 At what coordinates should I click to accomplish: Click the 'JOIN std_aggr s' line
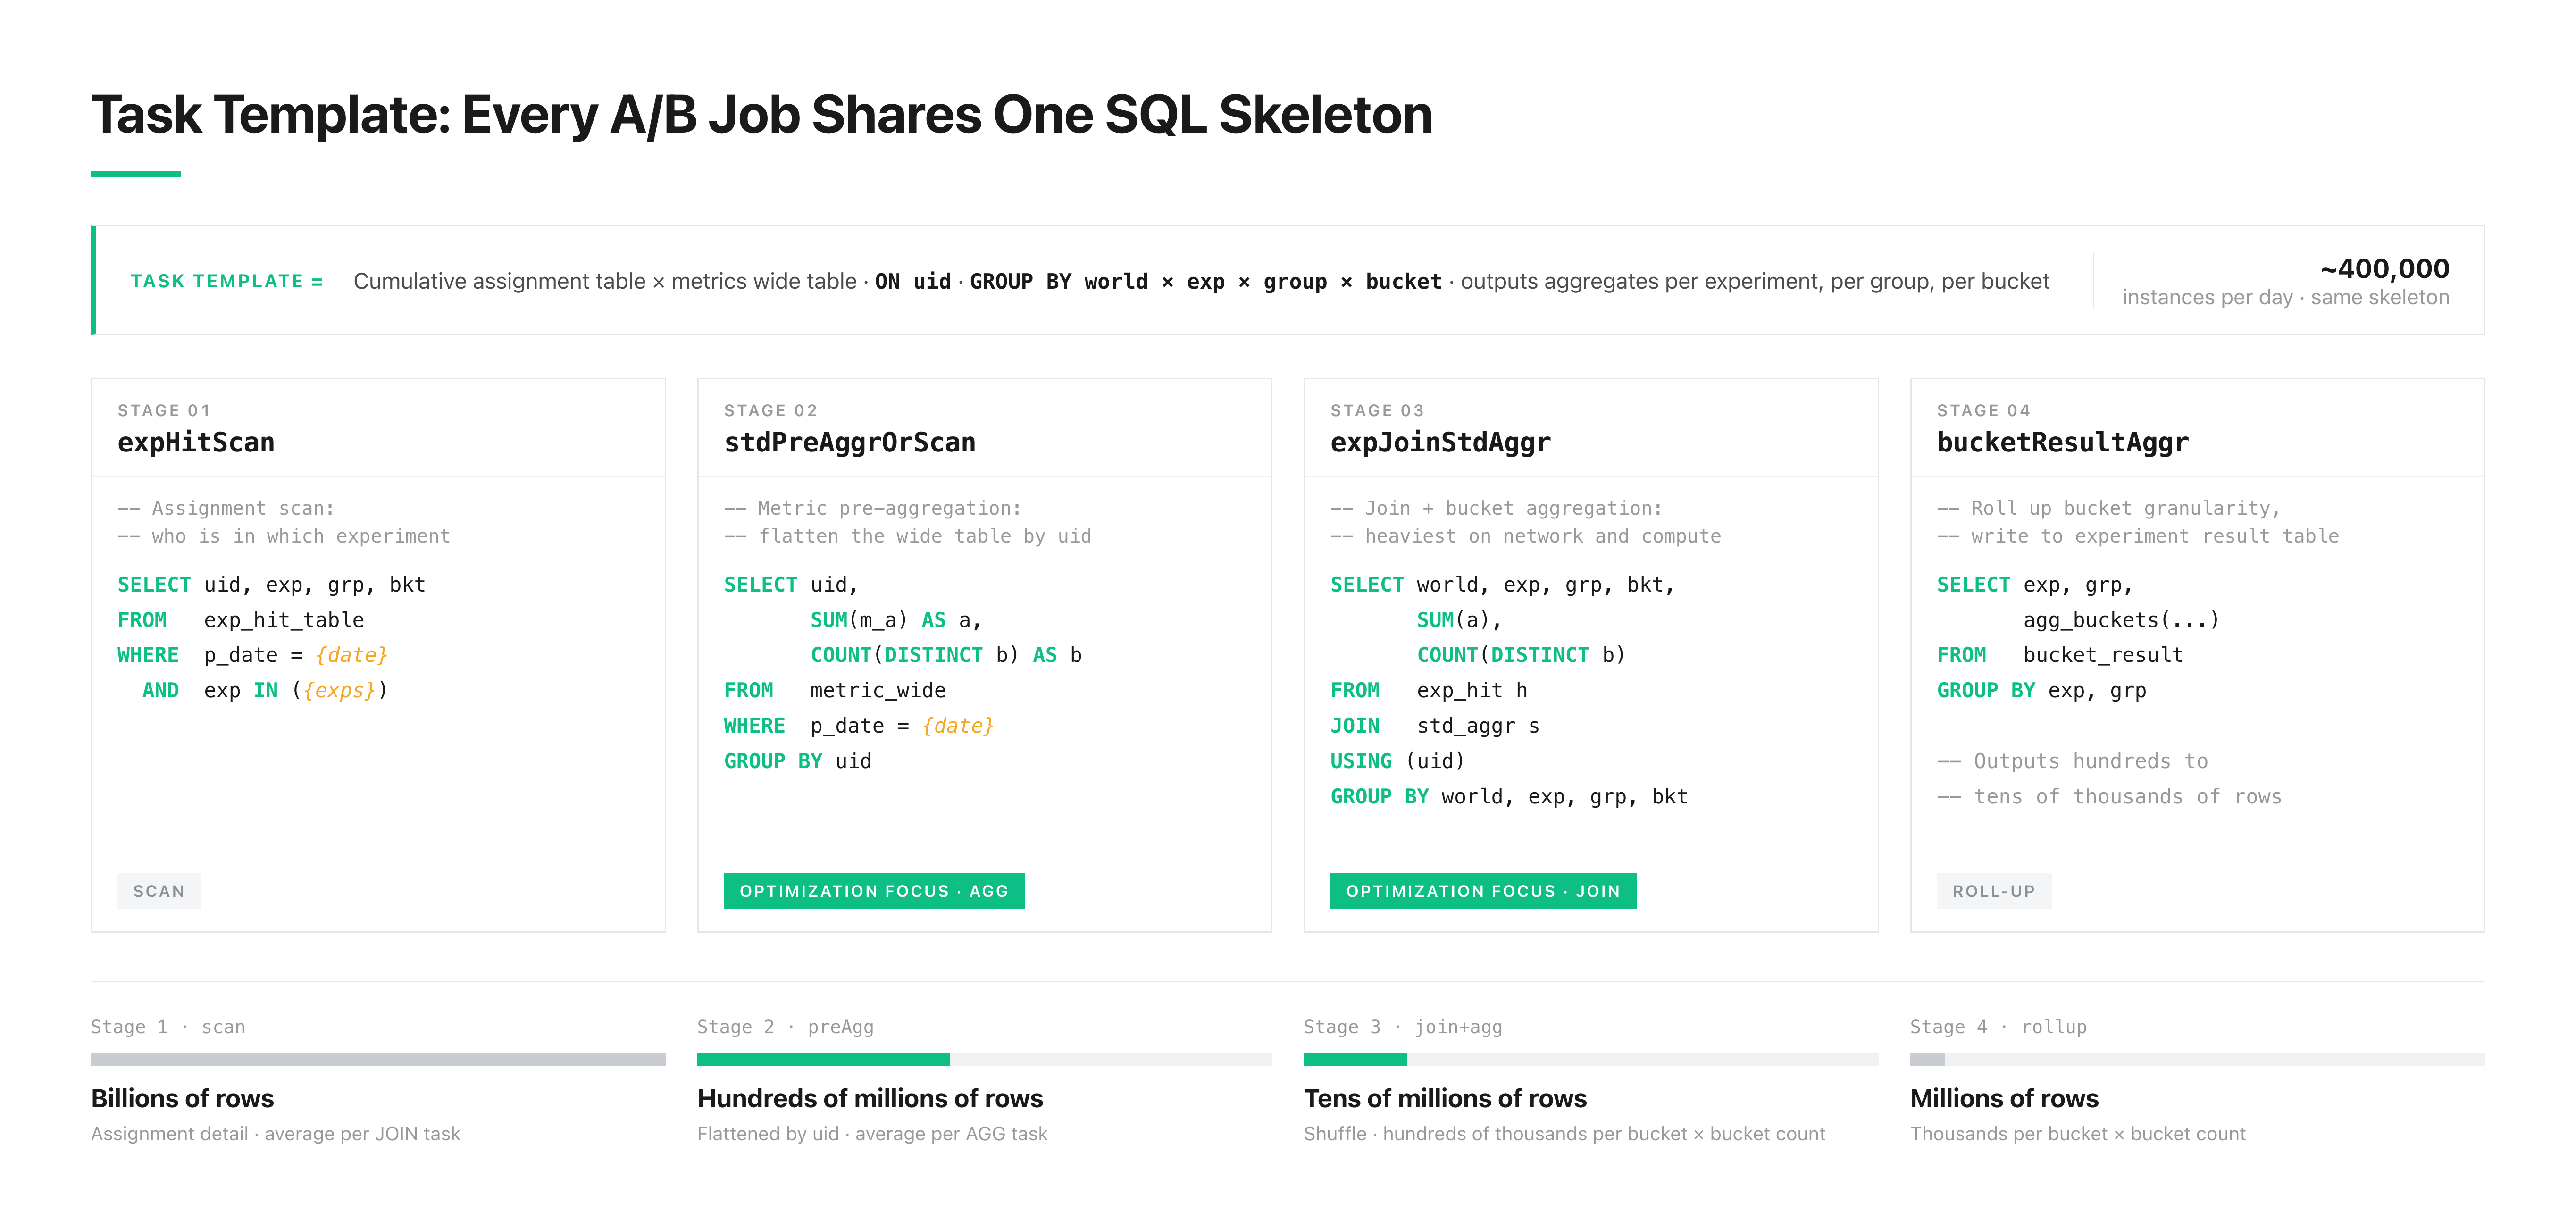pyautogui.click(x=1435, y=726)
